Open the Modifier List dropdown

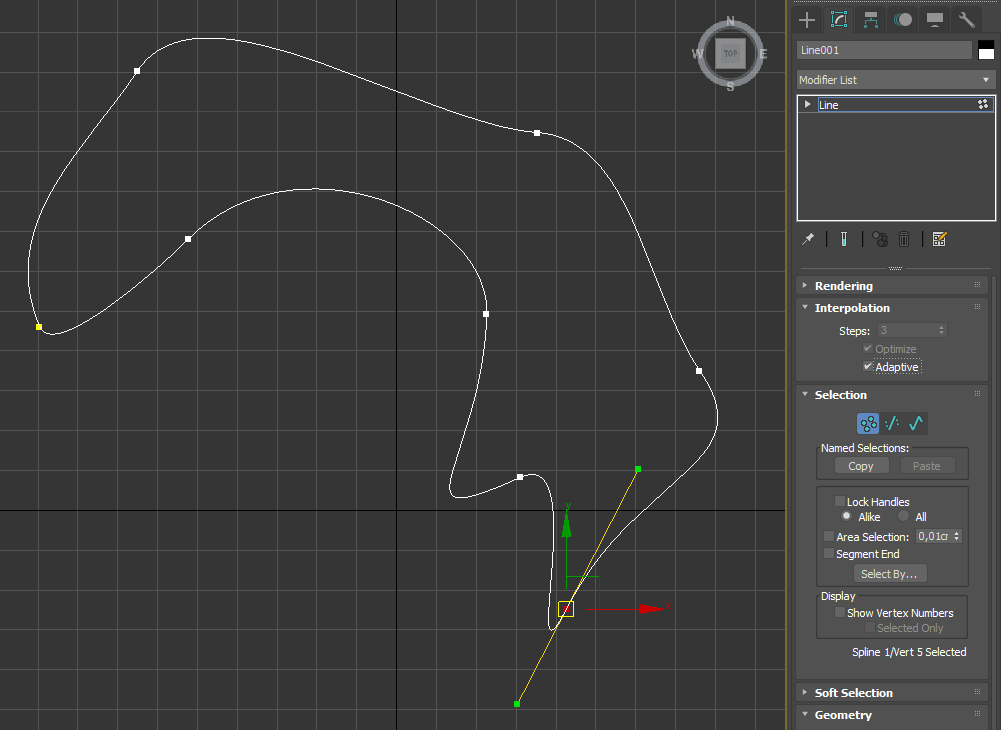895,80
